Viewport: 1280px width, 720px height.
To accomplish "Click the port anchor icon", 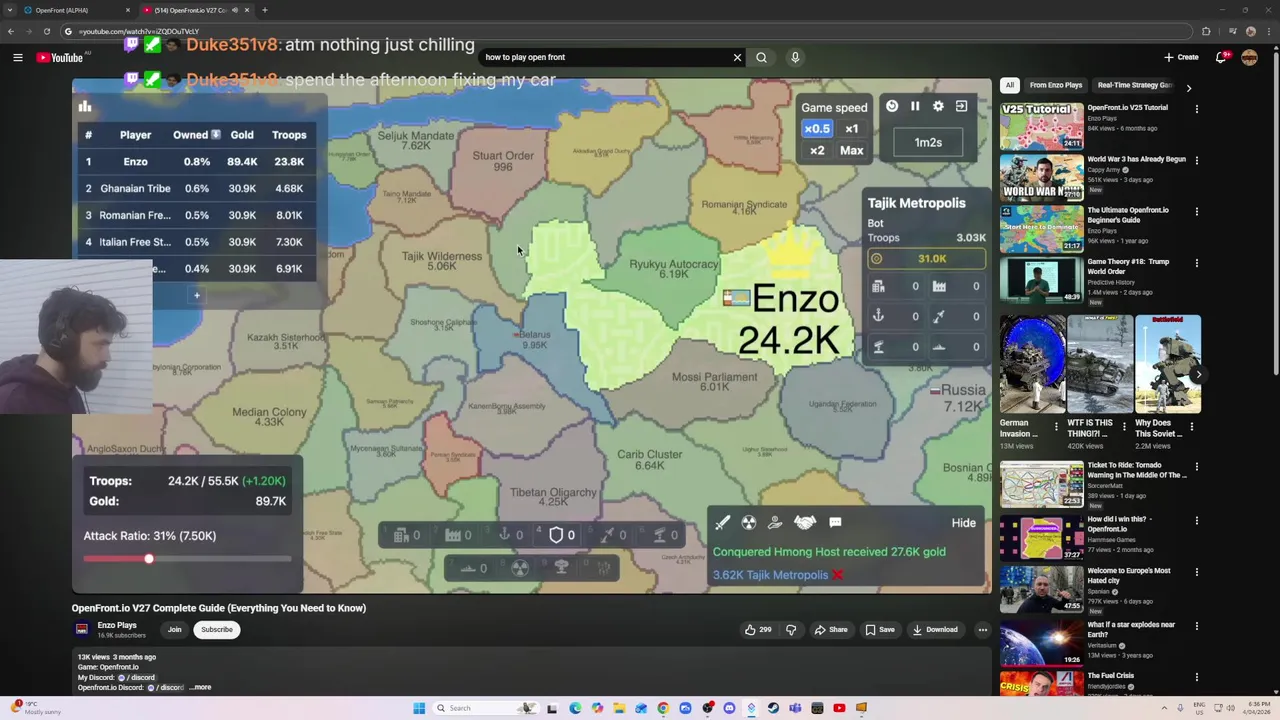I will click(x=878, y=317).
